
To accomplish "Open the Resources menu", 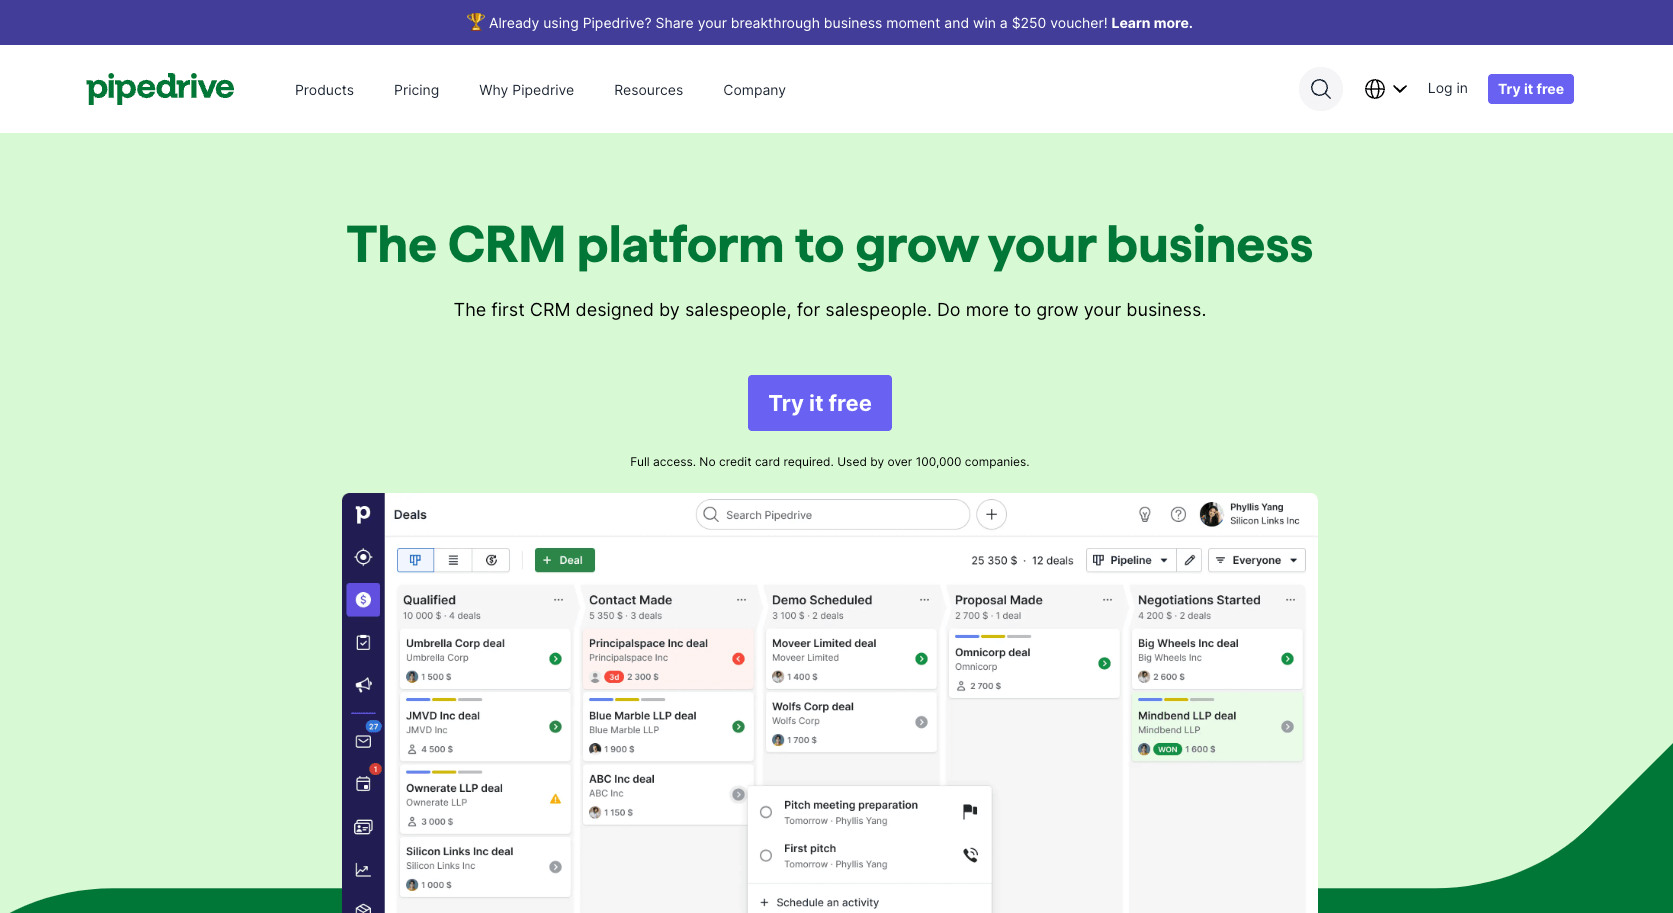I will (x=648, y=90).
